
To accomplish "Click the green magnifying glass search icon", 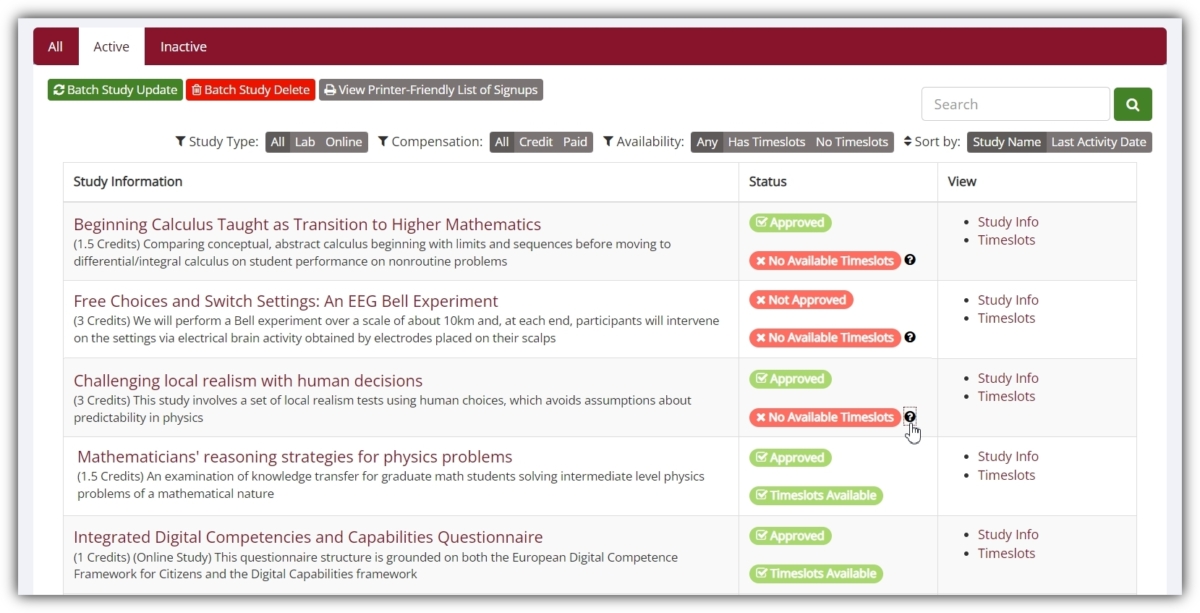I will pos(1132,103).
